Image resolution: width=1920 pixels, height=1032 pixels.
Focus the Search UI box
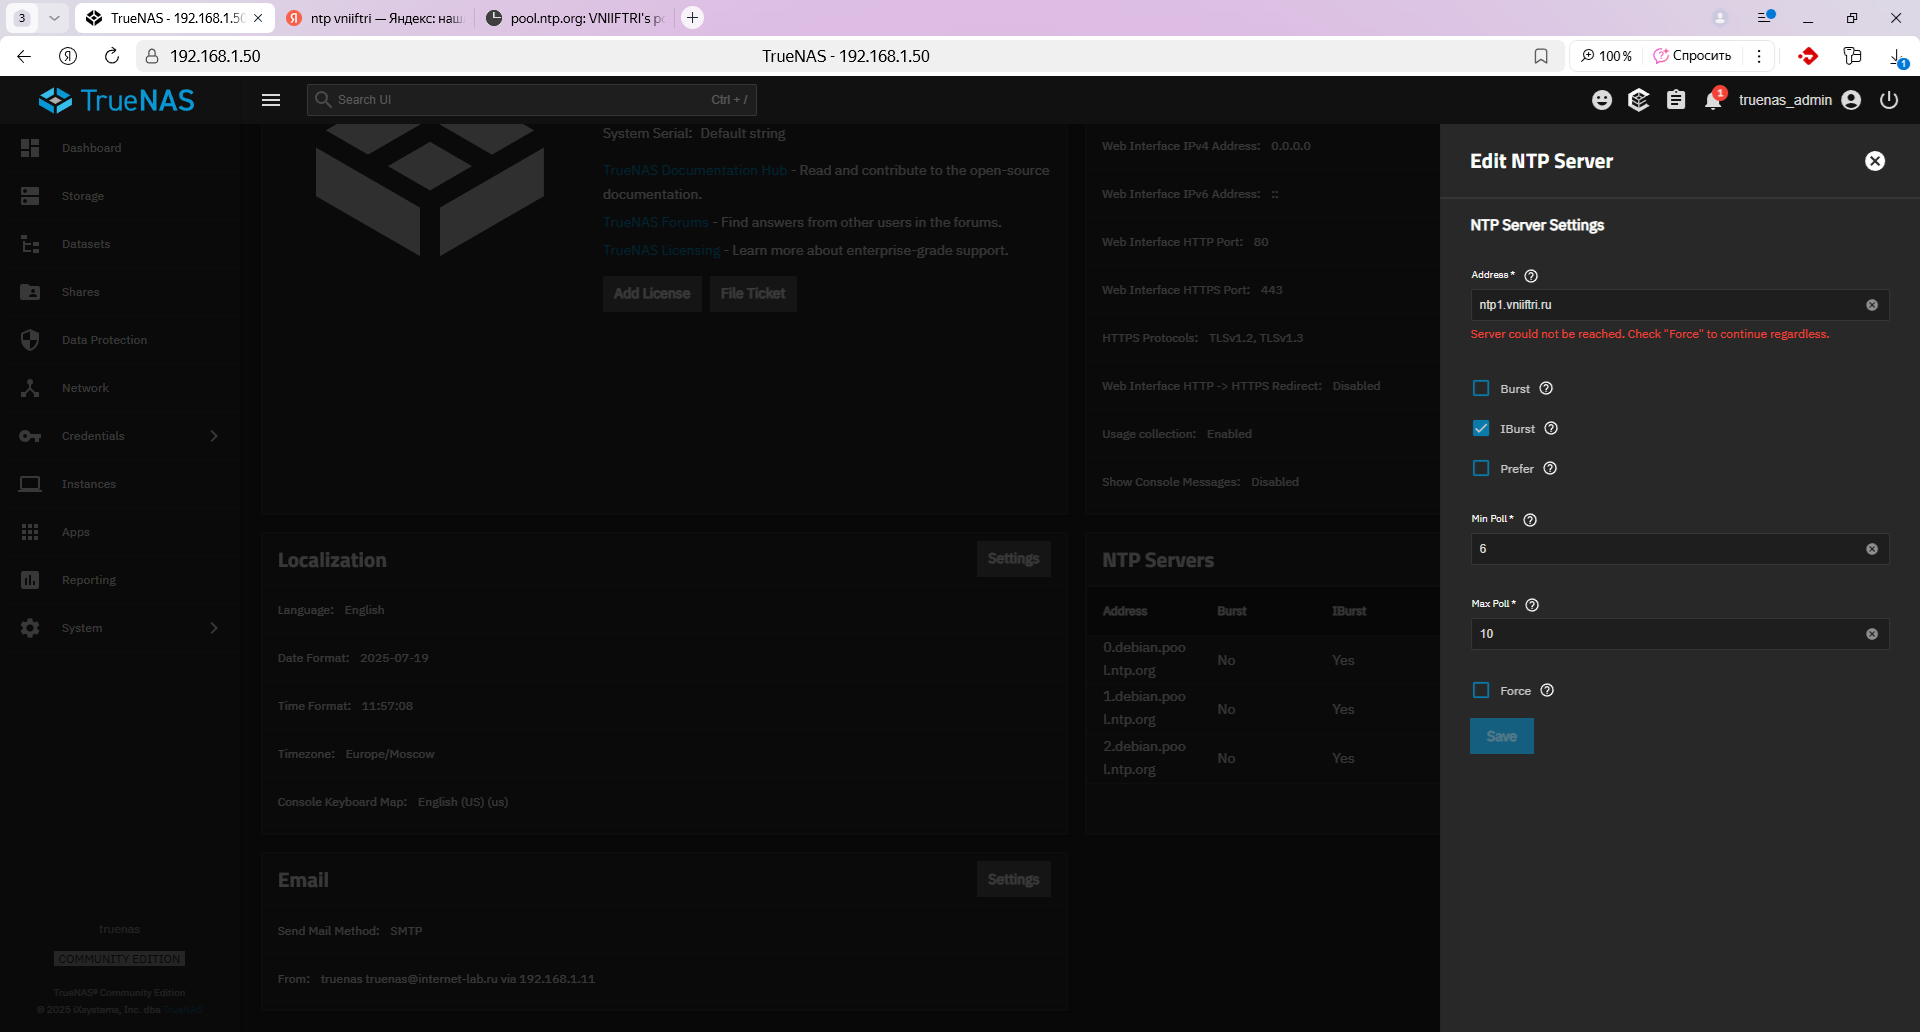(x=532, y=100)
